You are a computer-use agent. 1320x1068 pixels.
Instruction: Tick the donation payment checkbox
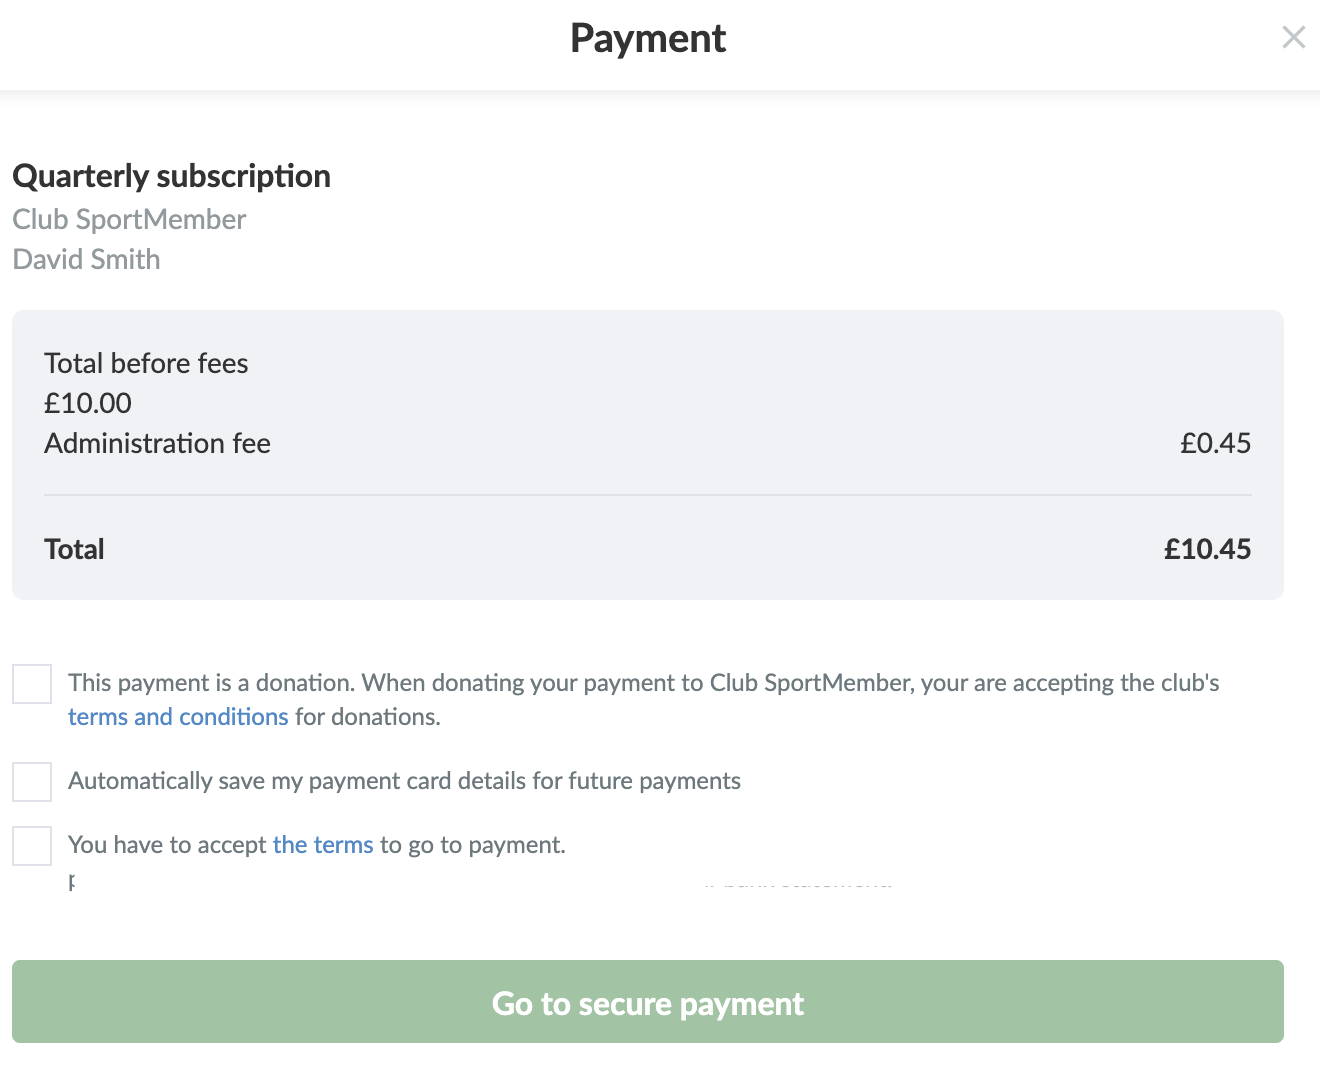(32, 684)
